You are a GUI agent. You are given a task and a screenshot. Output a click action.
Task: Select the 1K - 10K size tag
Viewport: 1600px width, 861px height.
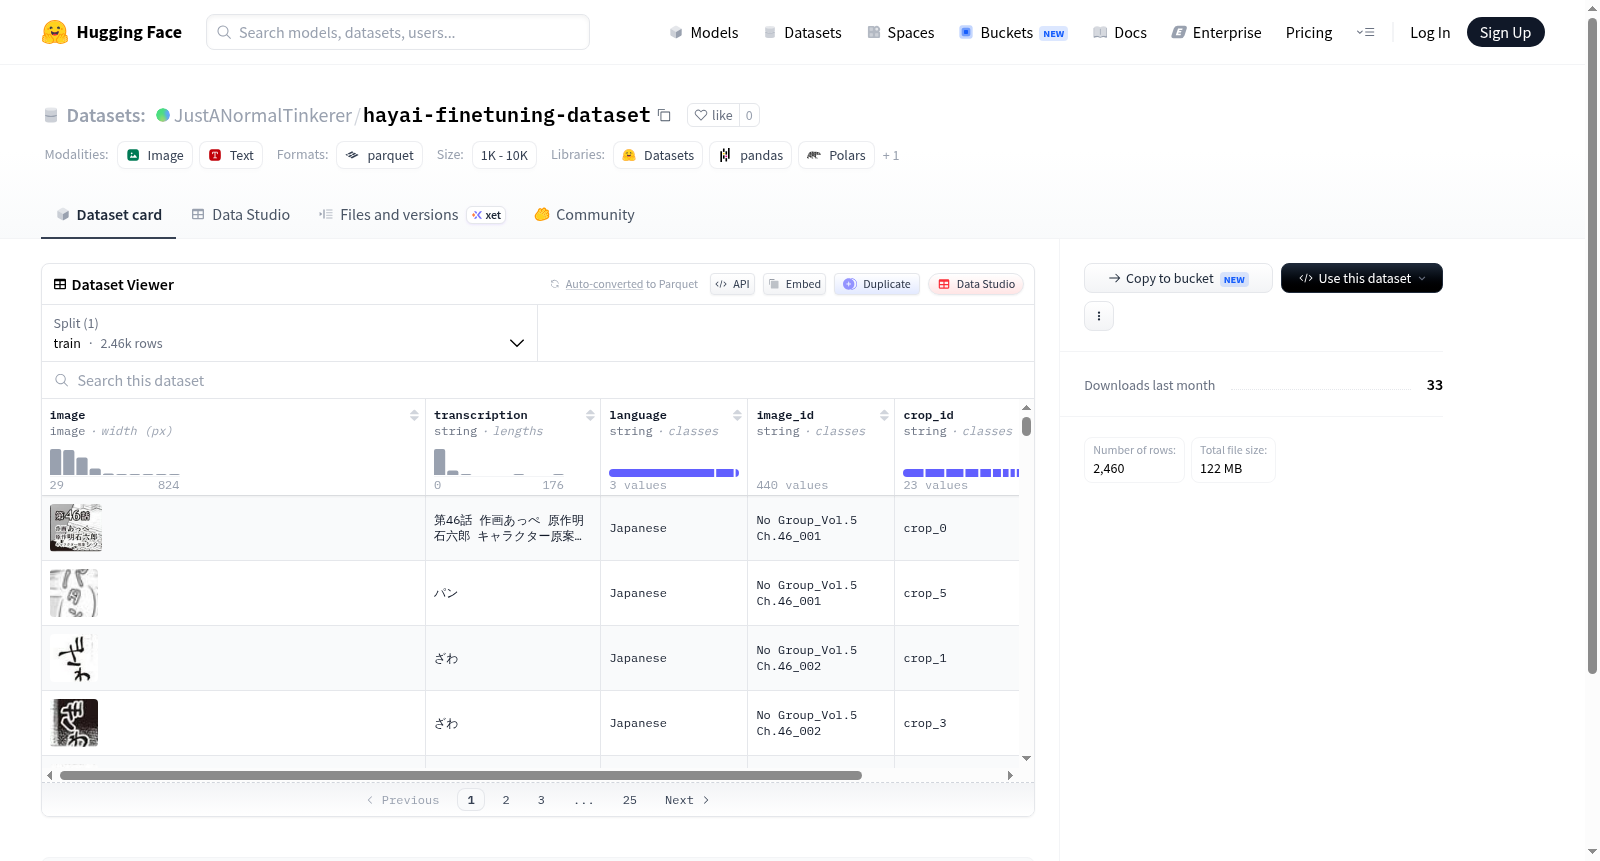pos(504,155)
